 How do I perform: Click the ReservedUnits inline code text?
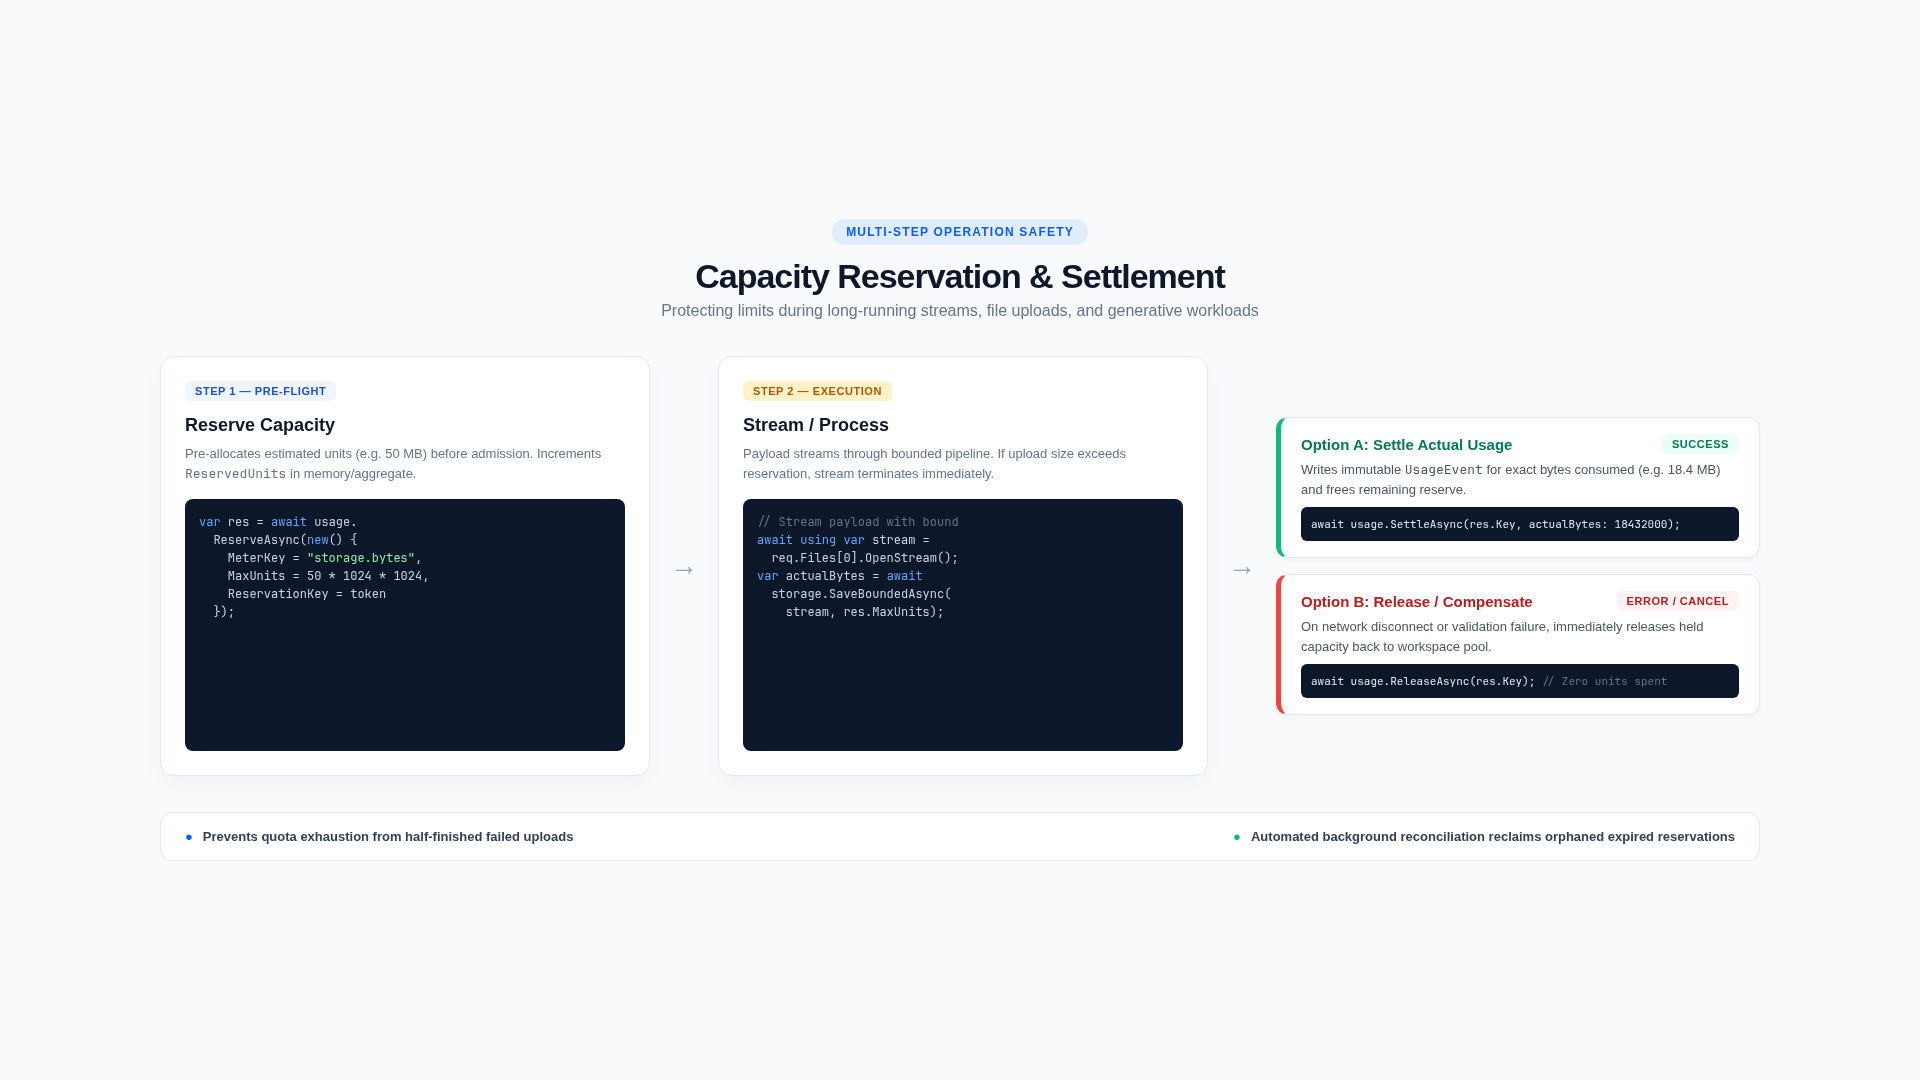point(235,474)
